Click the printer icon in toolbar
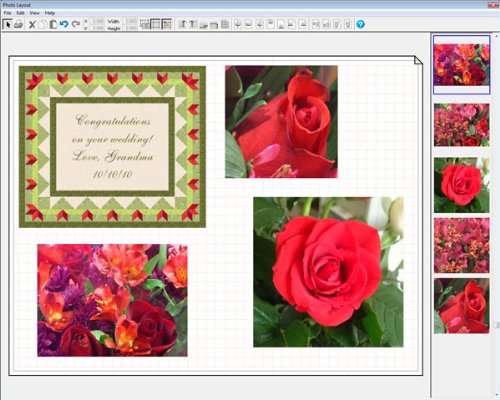500x400 pixels. pyautogui.click(x=19, y=24)
